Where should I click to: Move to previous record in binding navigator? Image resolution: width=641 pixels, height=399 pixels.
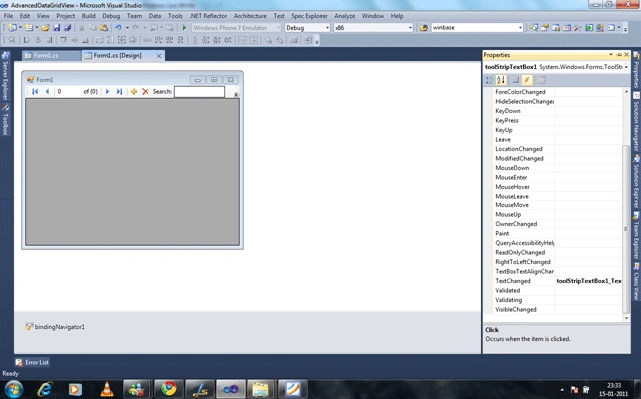coord(47,92)
